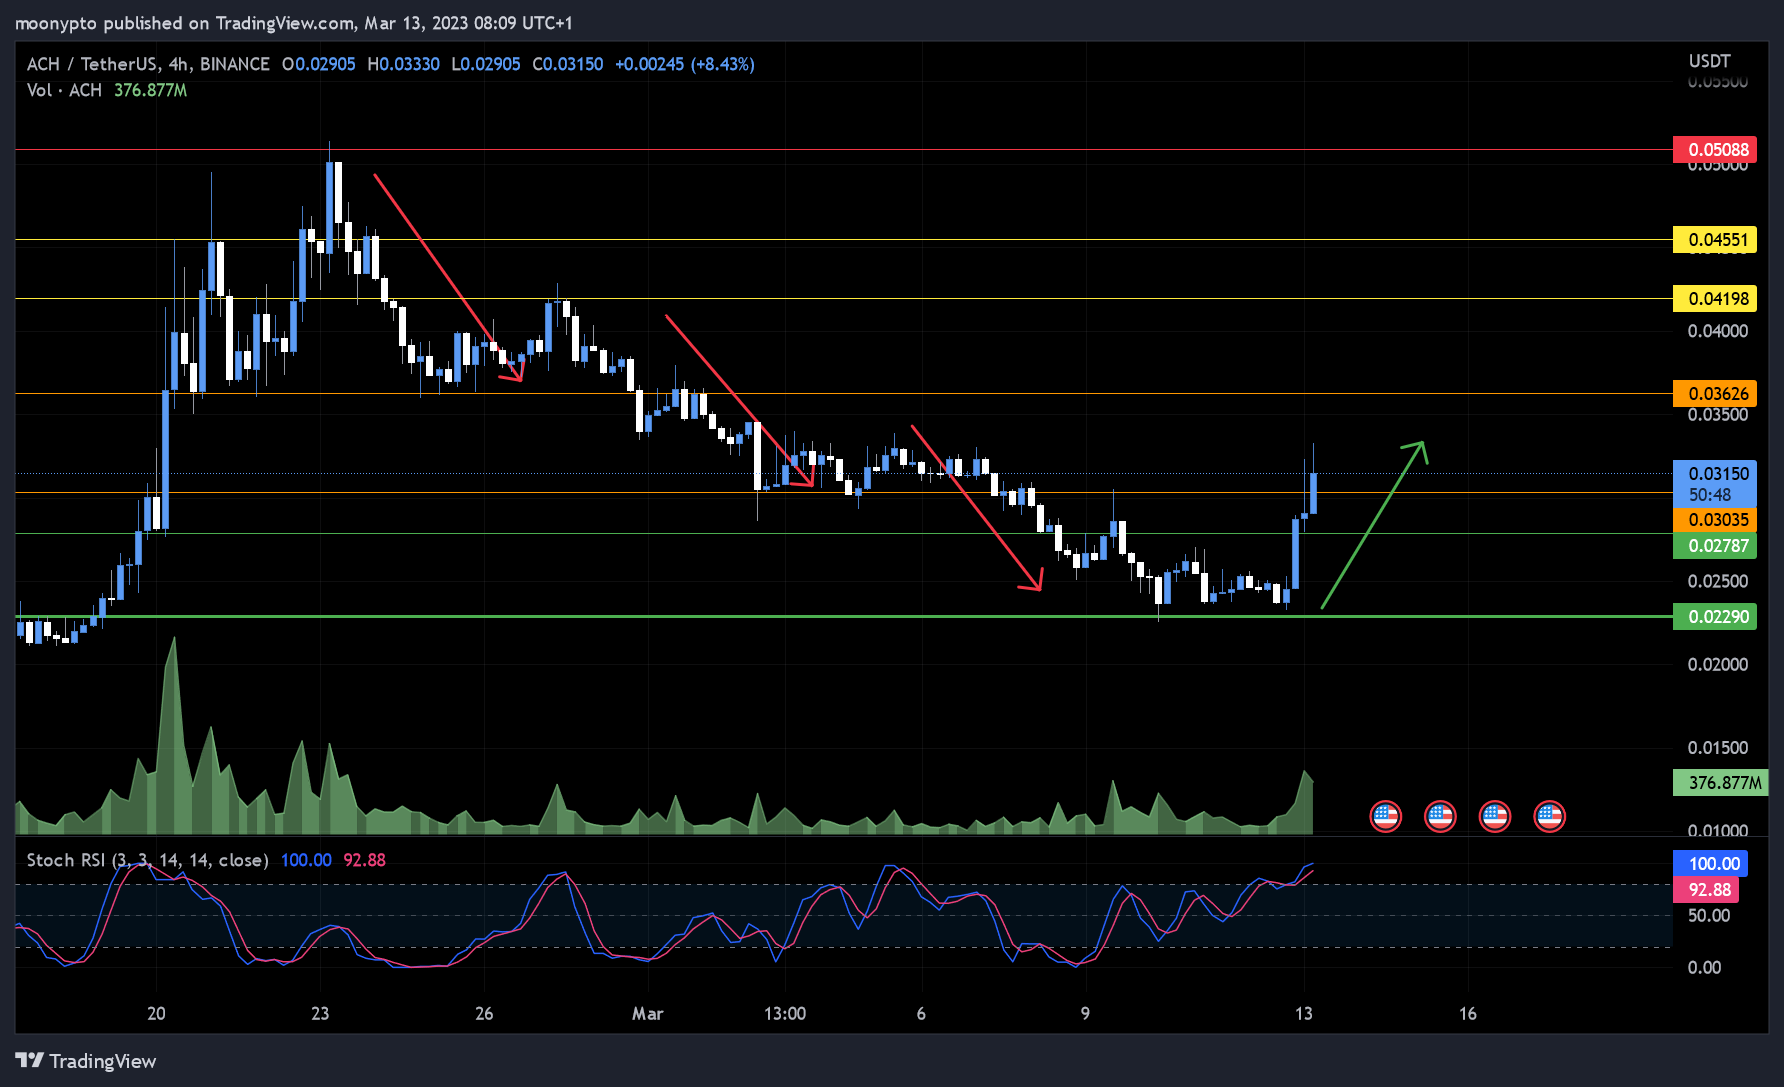The width and height of the screenshot is (1784, 1087).
Task: Click the Stoch RSI indicator legend title
Action: point(147,860)
